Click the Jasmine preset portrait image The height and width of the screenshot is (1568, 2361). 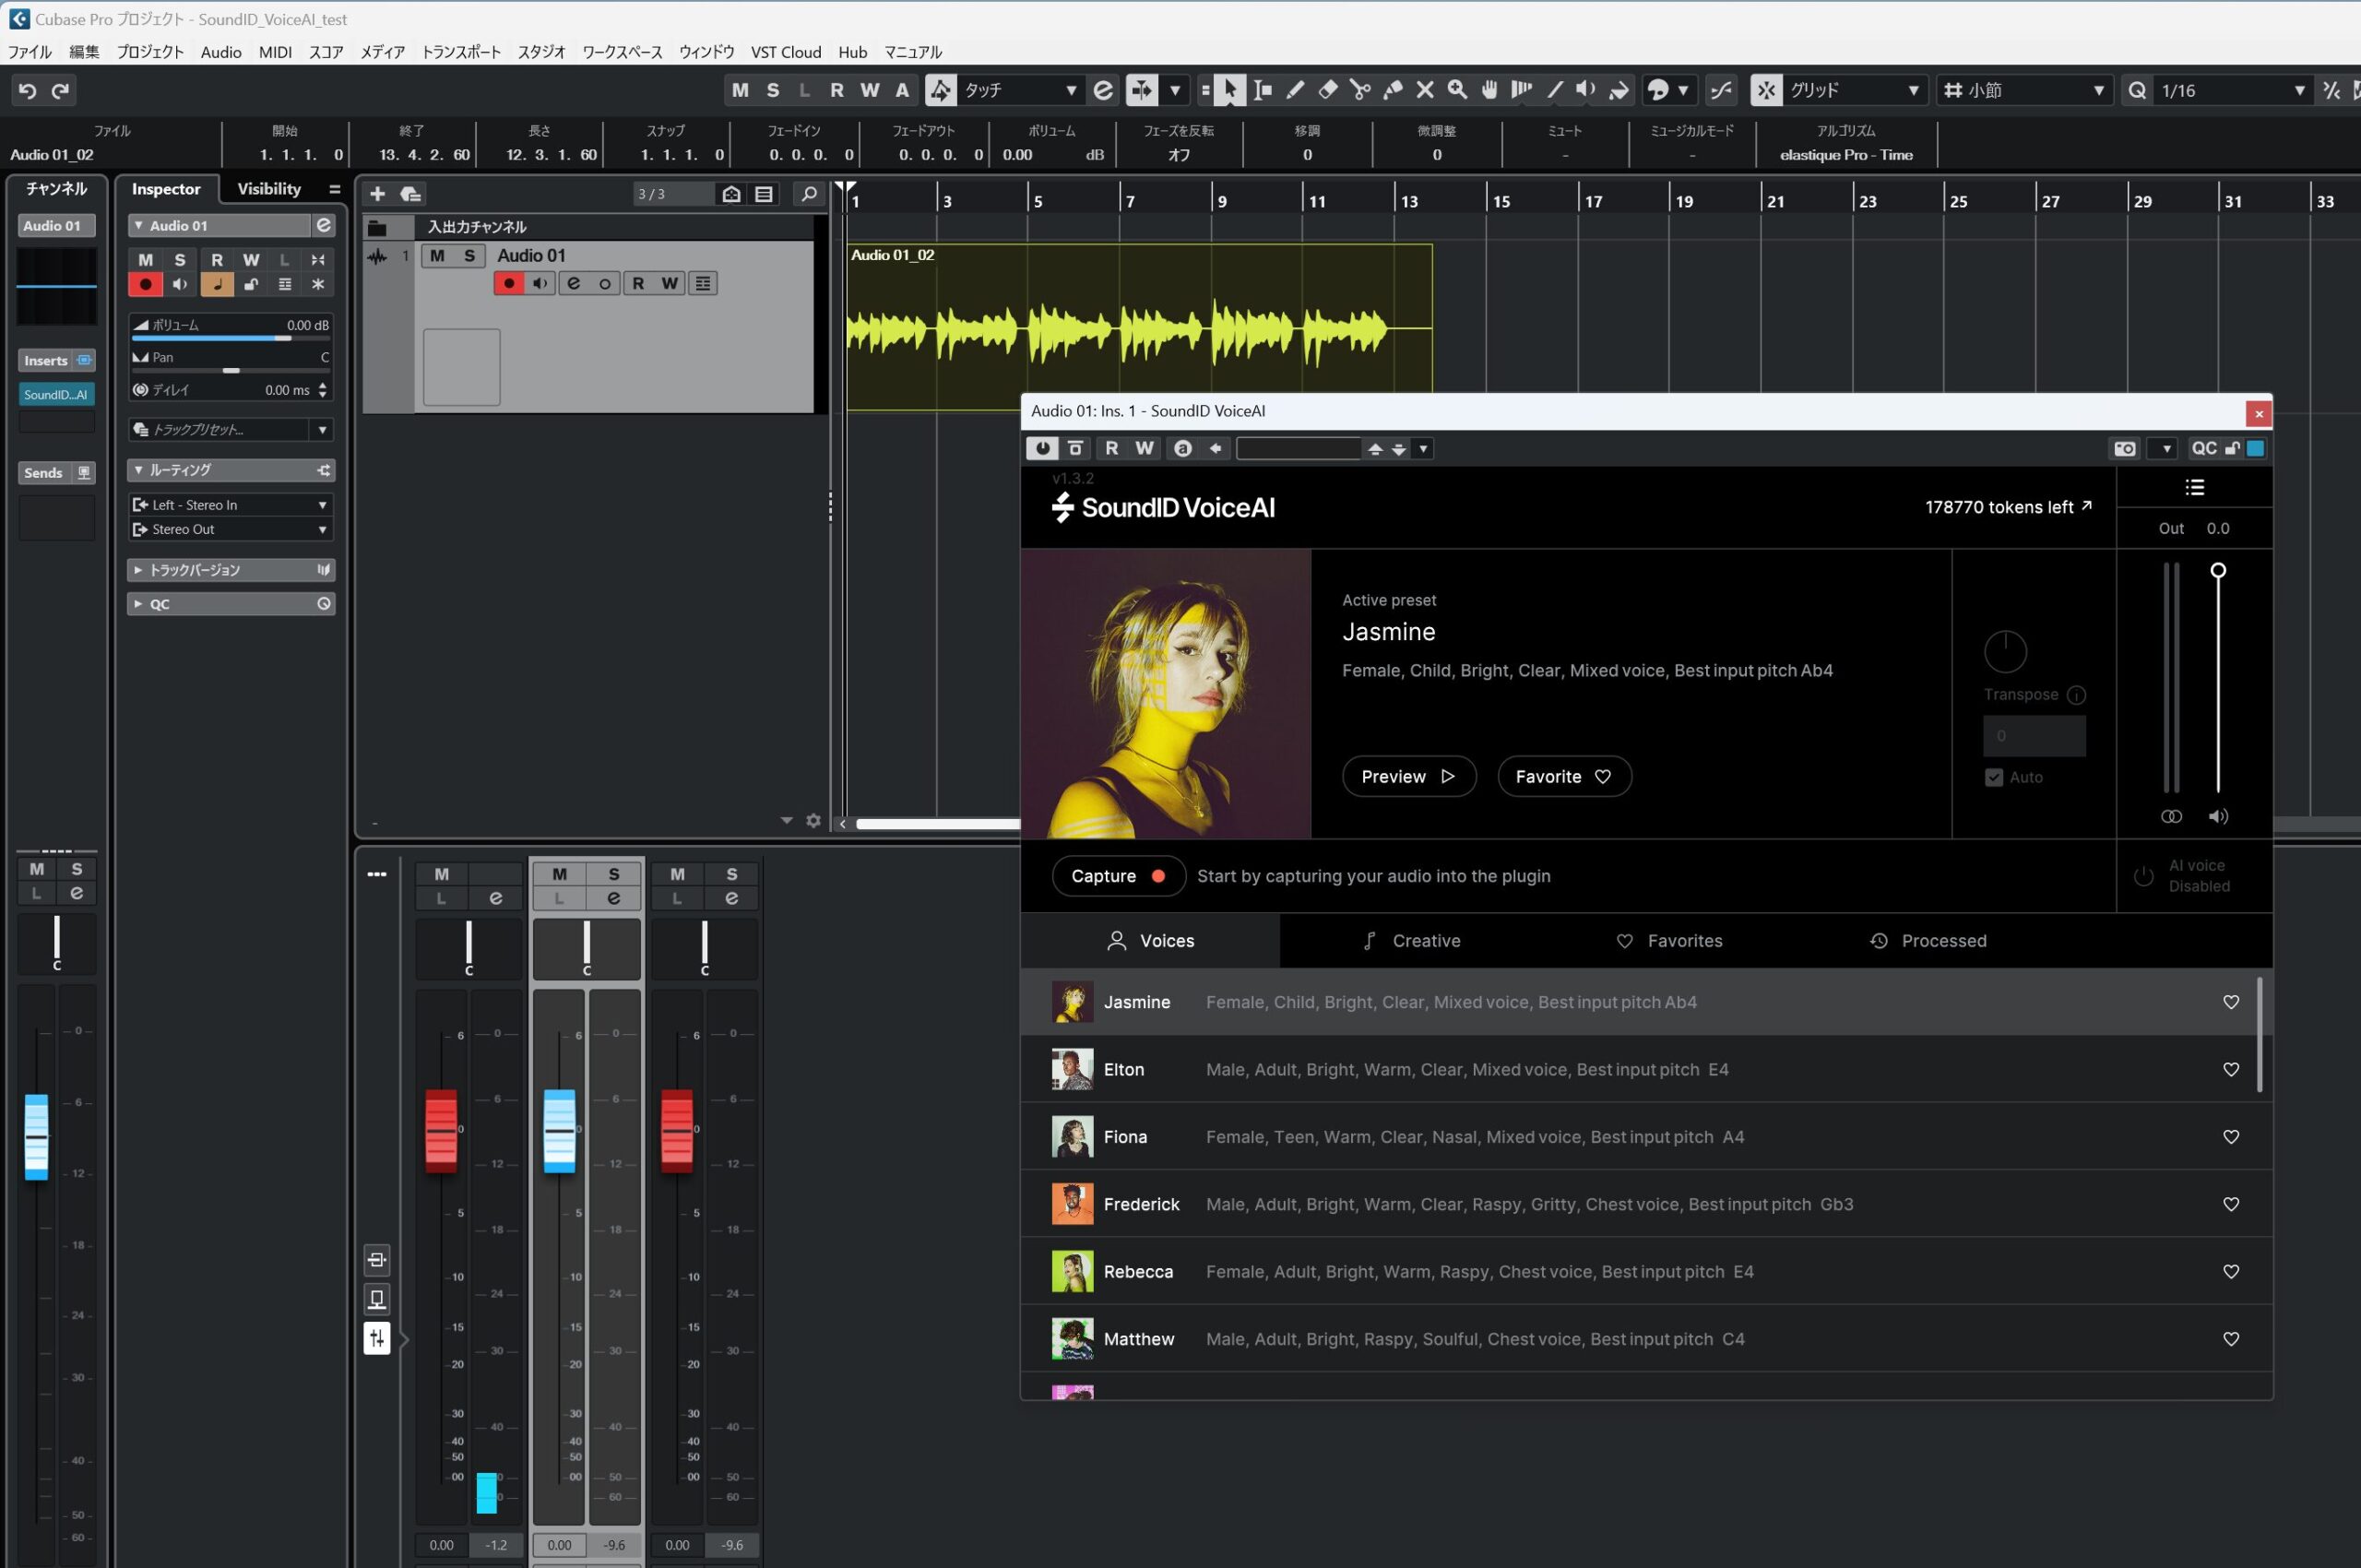(1166, 694)
